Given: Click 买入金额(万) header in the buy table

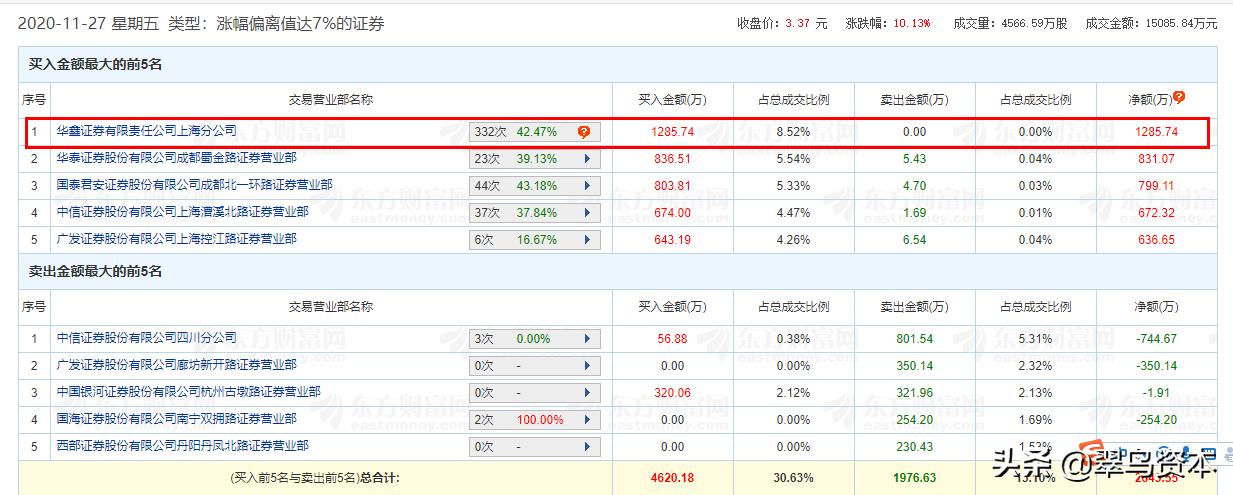Looking at the screenshot, I should click(672, 99).
